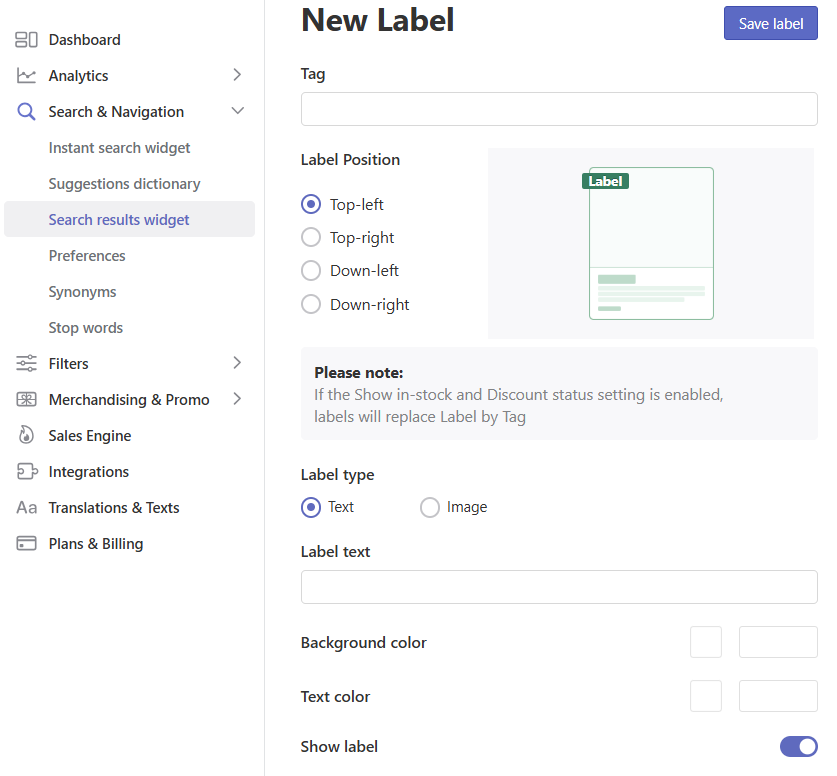837x776 pixels.
Task: Click the Sales Engine flame icon
Action: click(26, 435)
